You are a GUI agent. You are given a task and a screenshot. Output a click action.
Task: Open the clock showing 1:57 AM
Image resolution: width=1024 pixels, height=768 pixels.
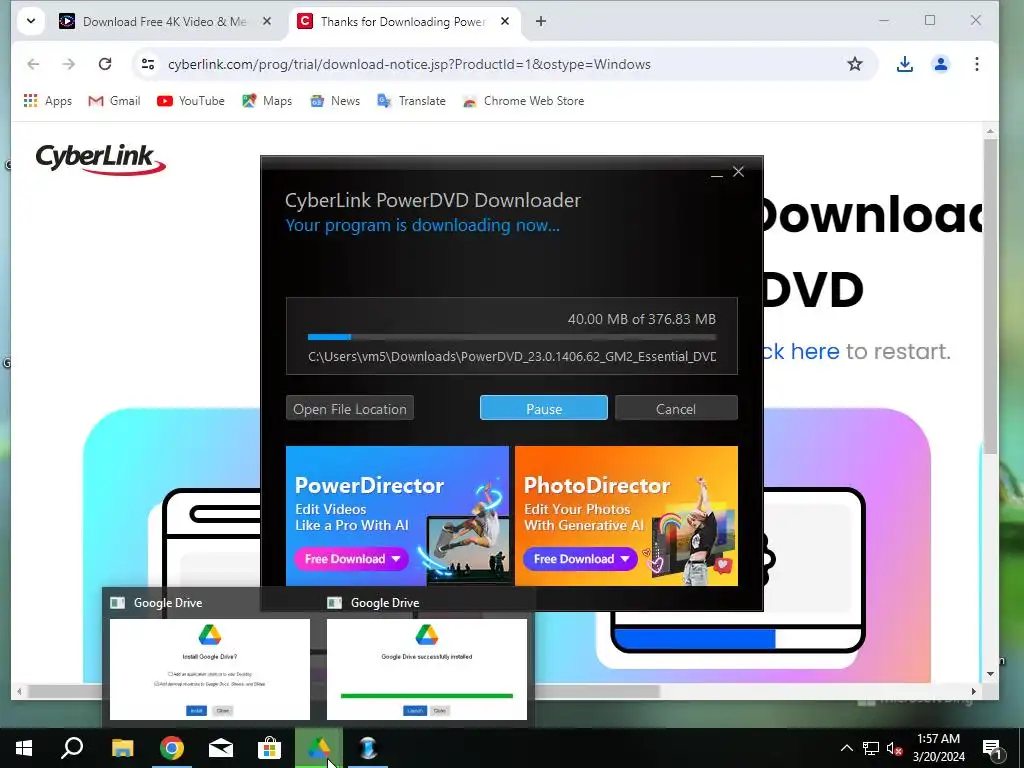tap(938, 748)
